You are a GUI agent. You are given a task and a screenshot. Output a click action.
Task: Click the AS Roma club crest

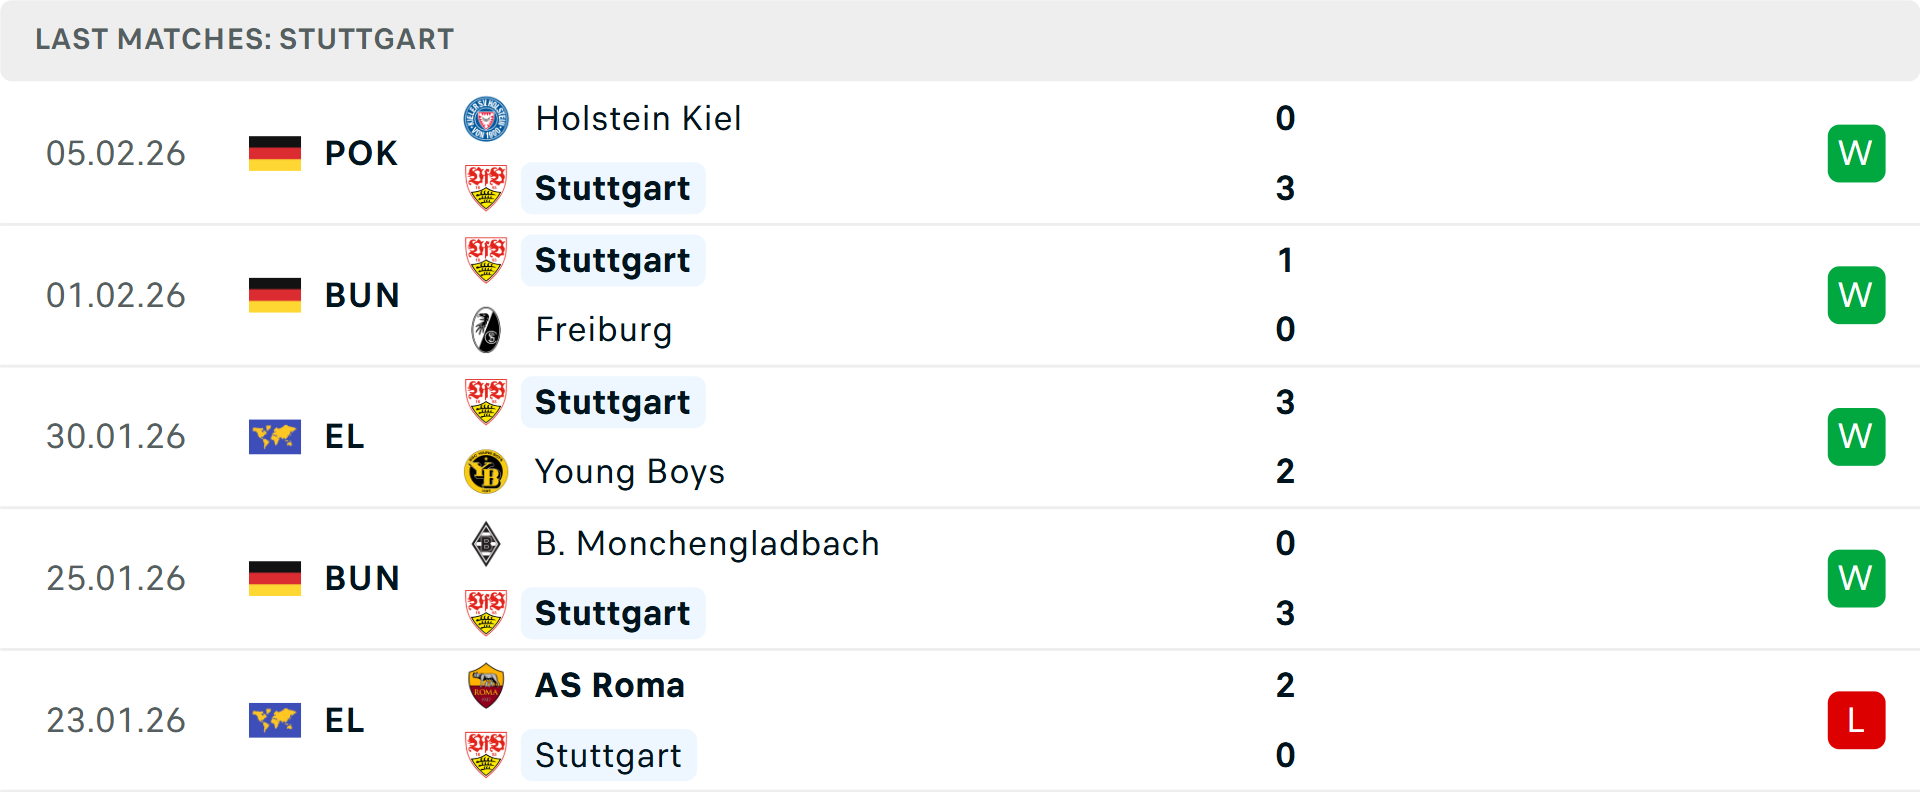[x=486, y=686]
